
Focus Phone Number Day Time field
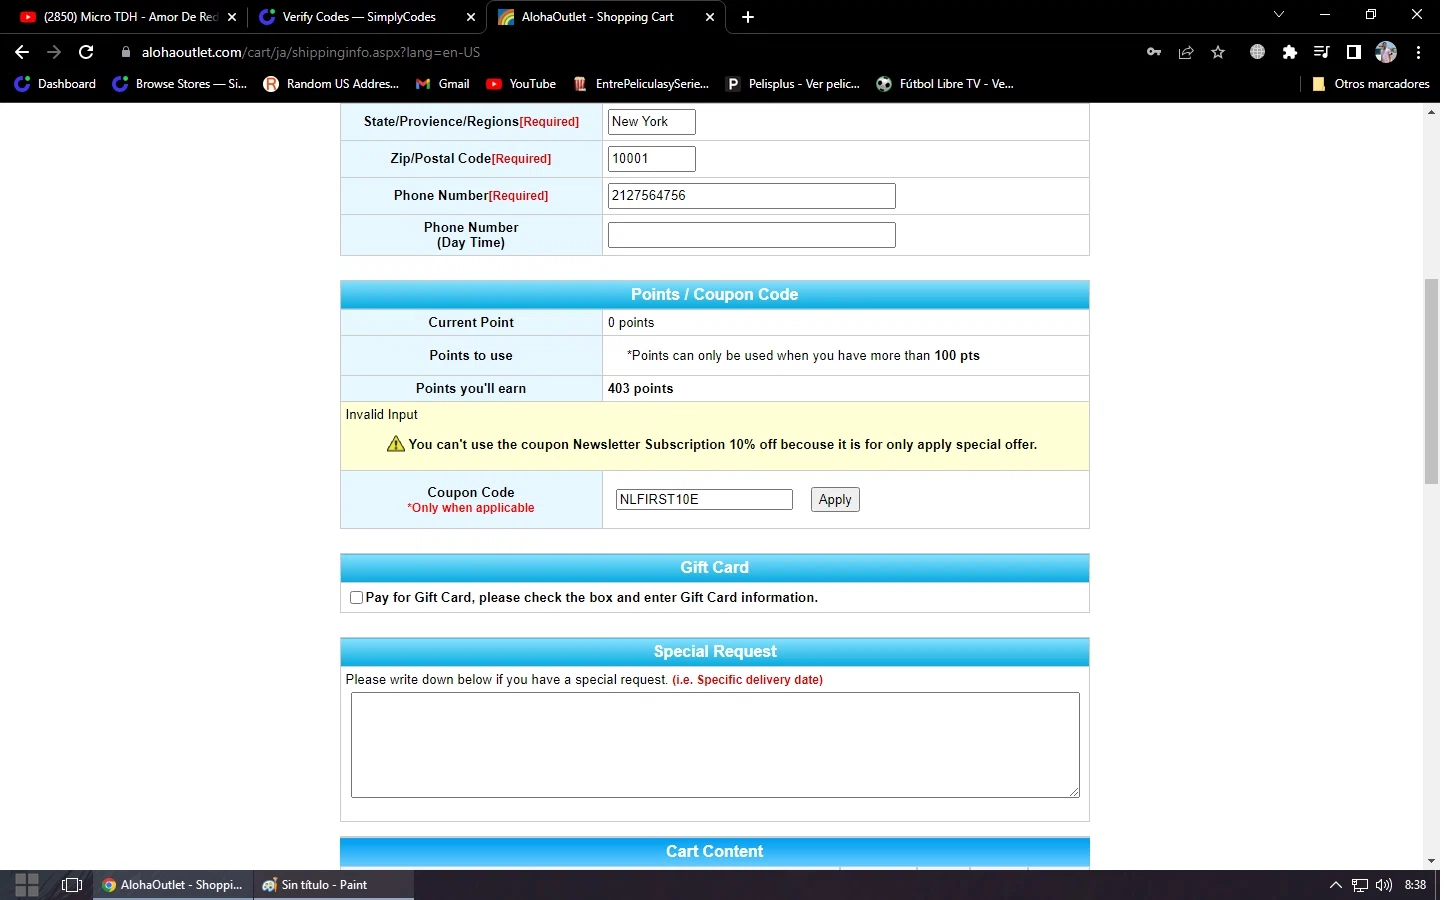752,235
